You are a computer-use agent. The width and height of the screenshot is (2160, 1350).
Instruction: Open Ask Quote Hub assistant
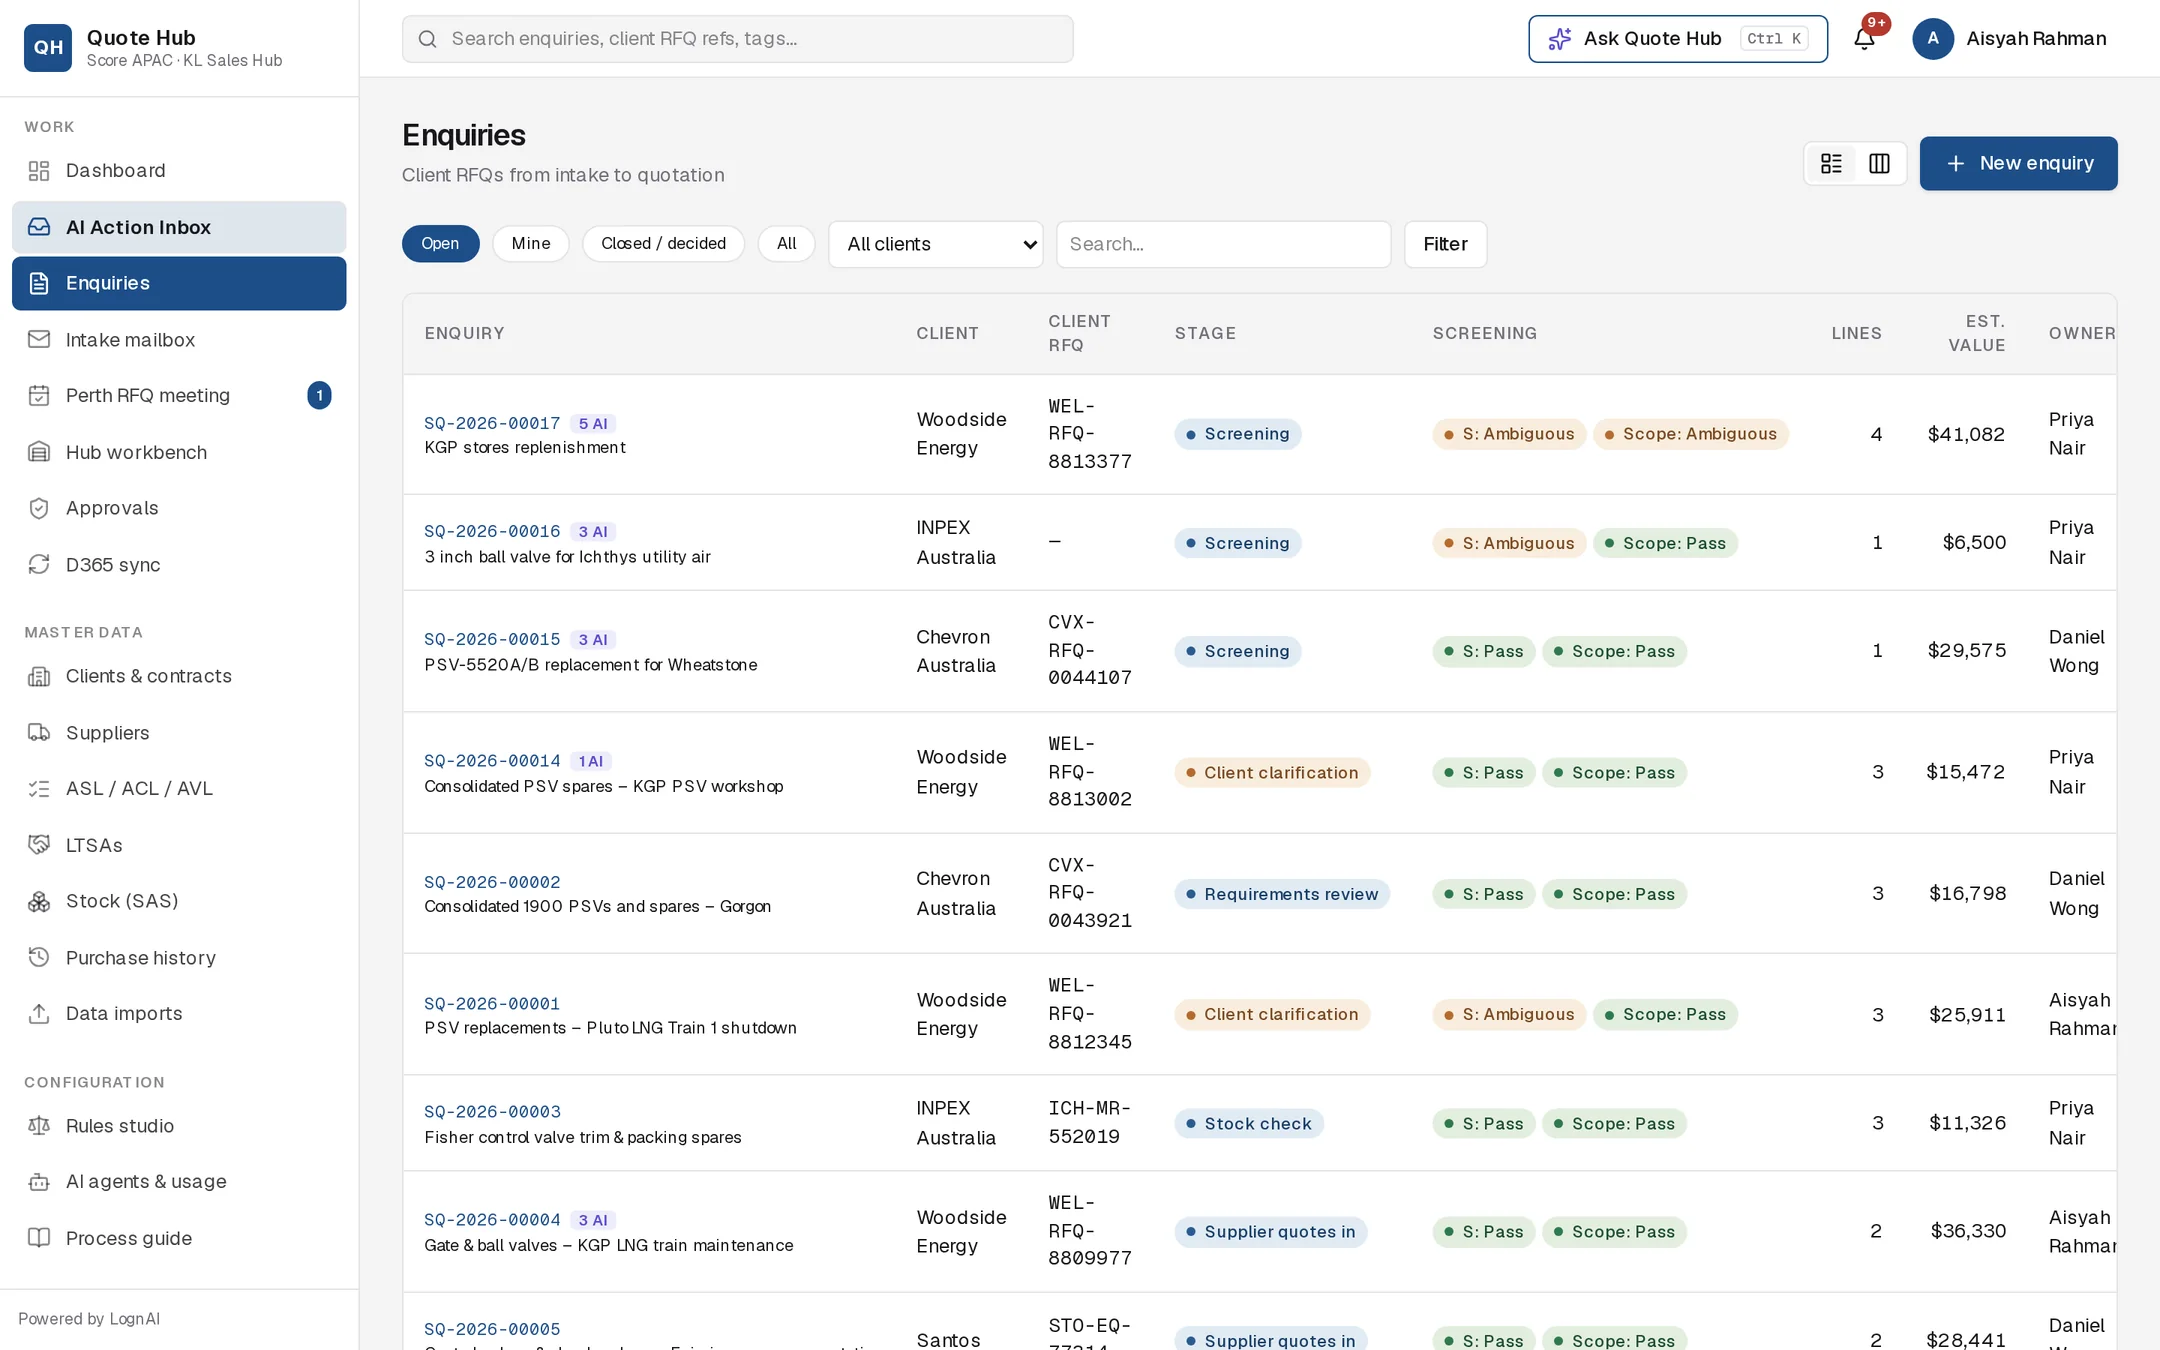click(x=1677, y=39)
